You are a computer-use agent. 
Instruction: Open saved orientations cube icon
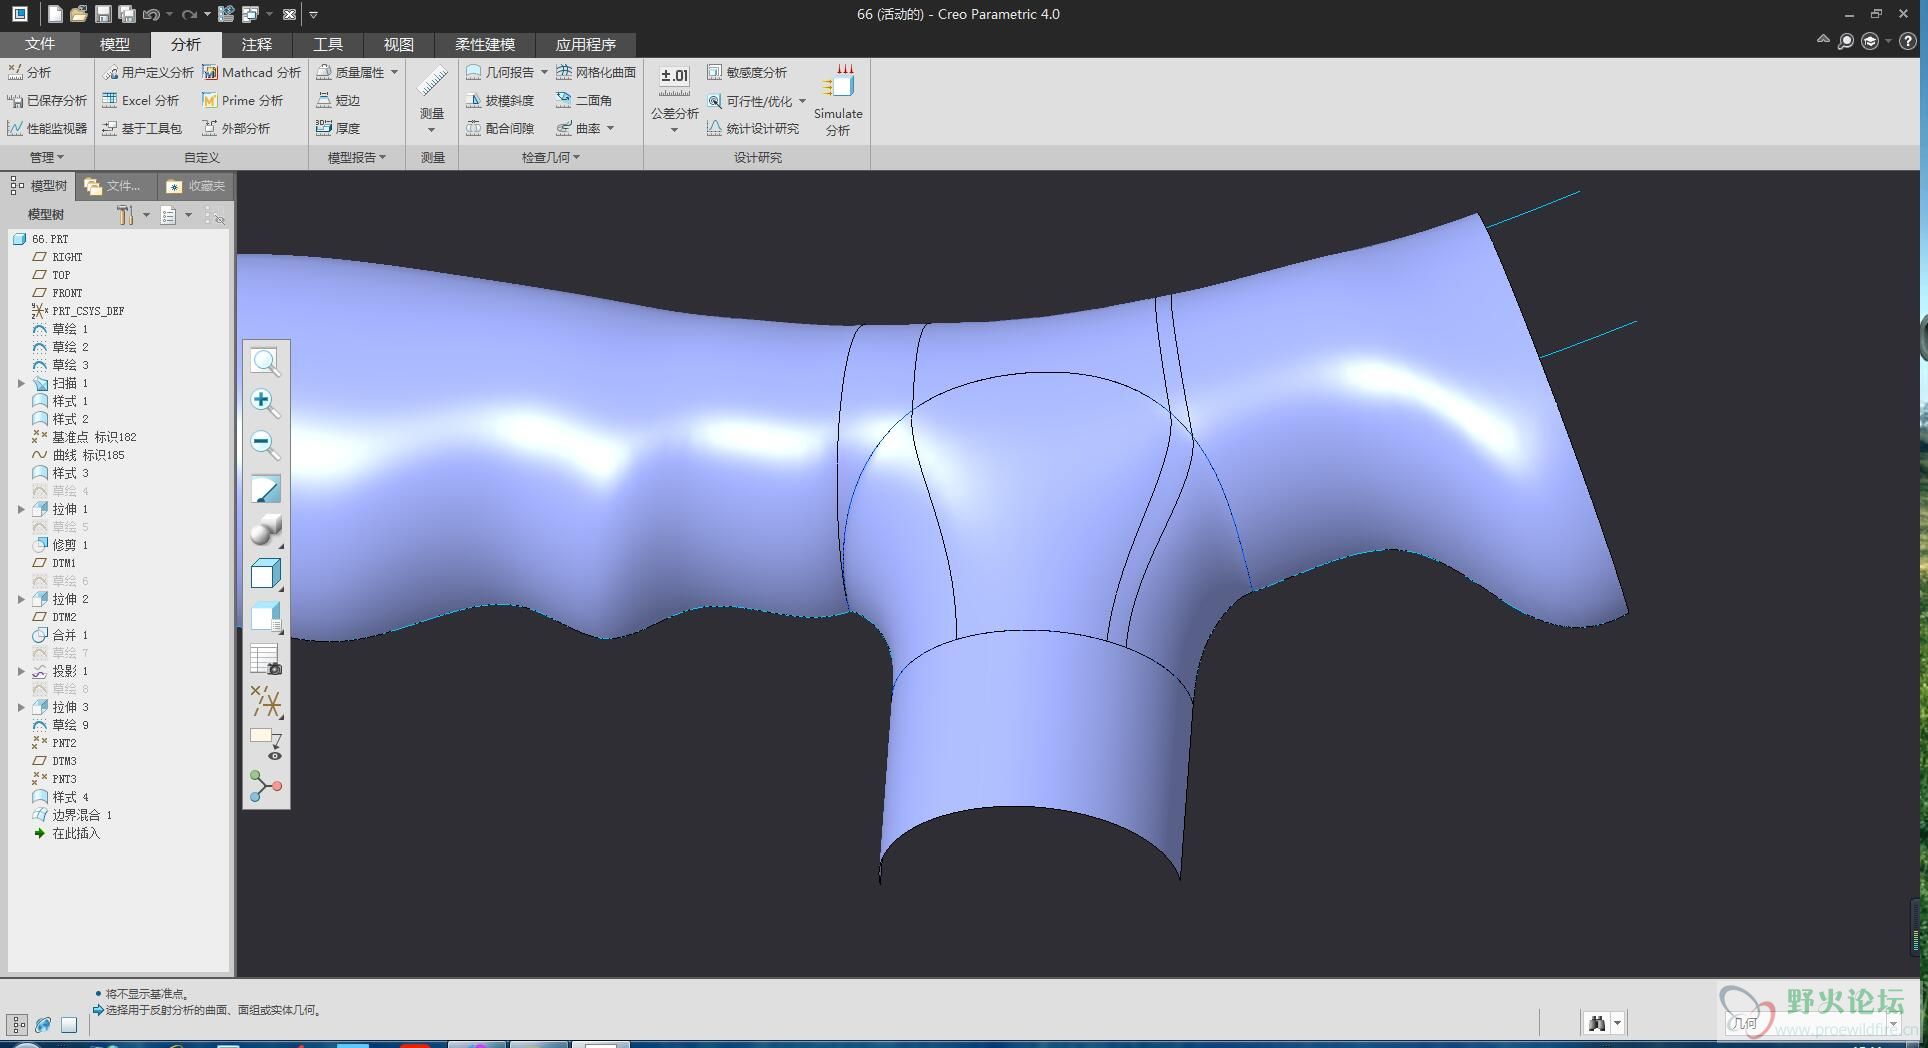(x=265, y=574)
